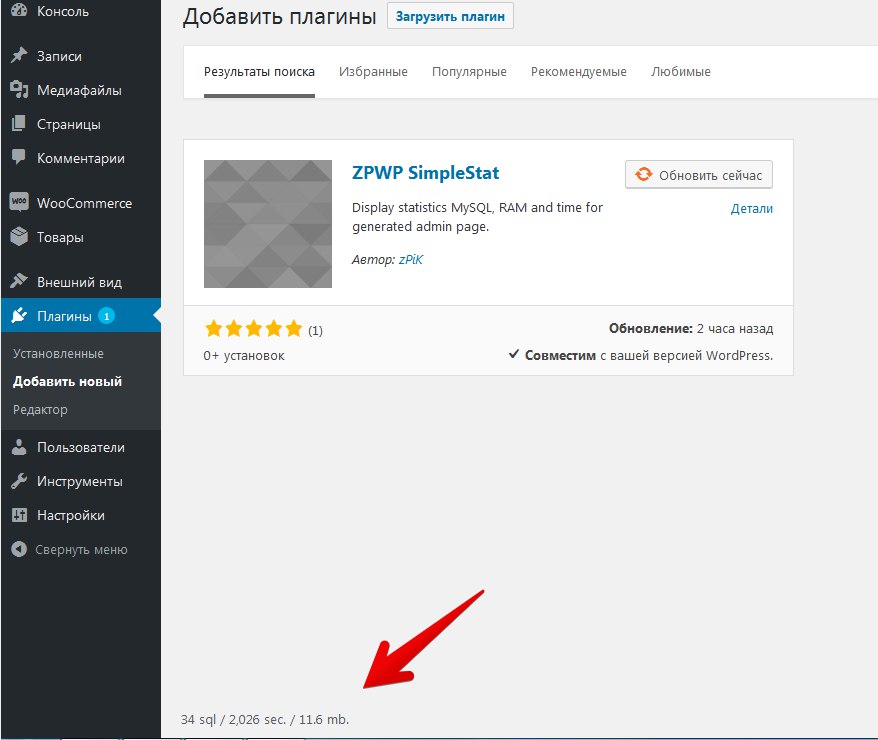Open the Товары box icon

[19, 237]
